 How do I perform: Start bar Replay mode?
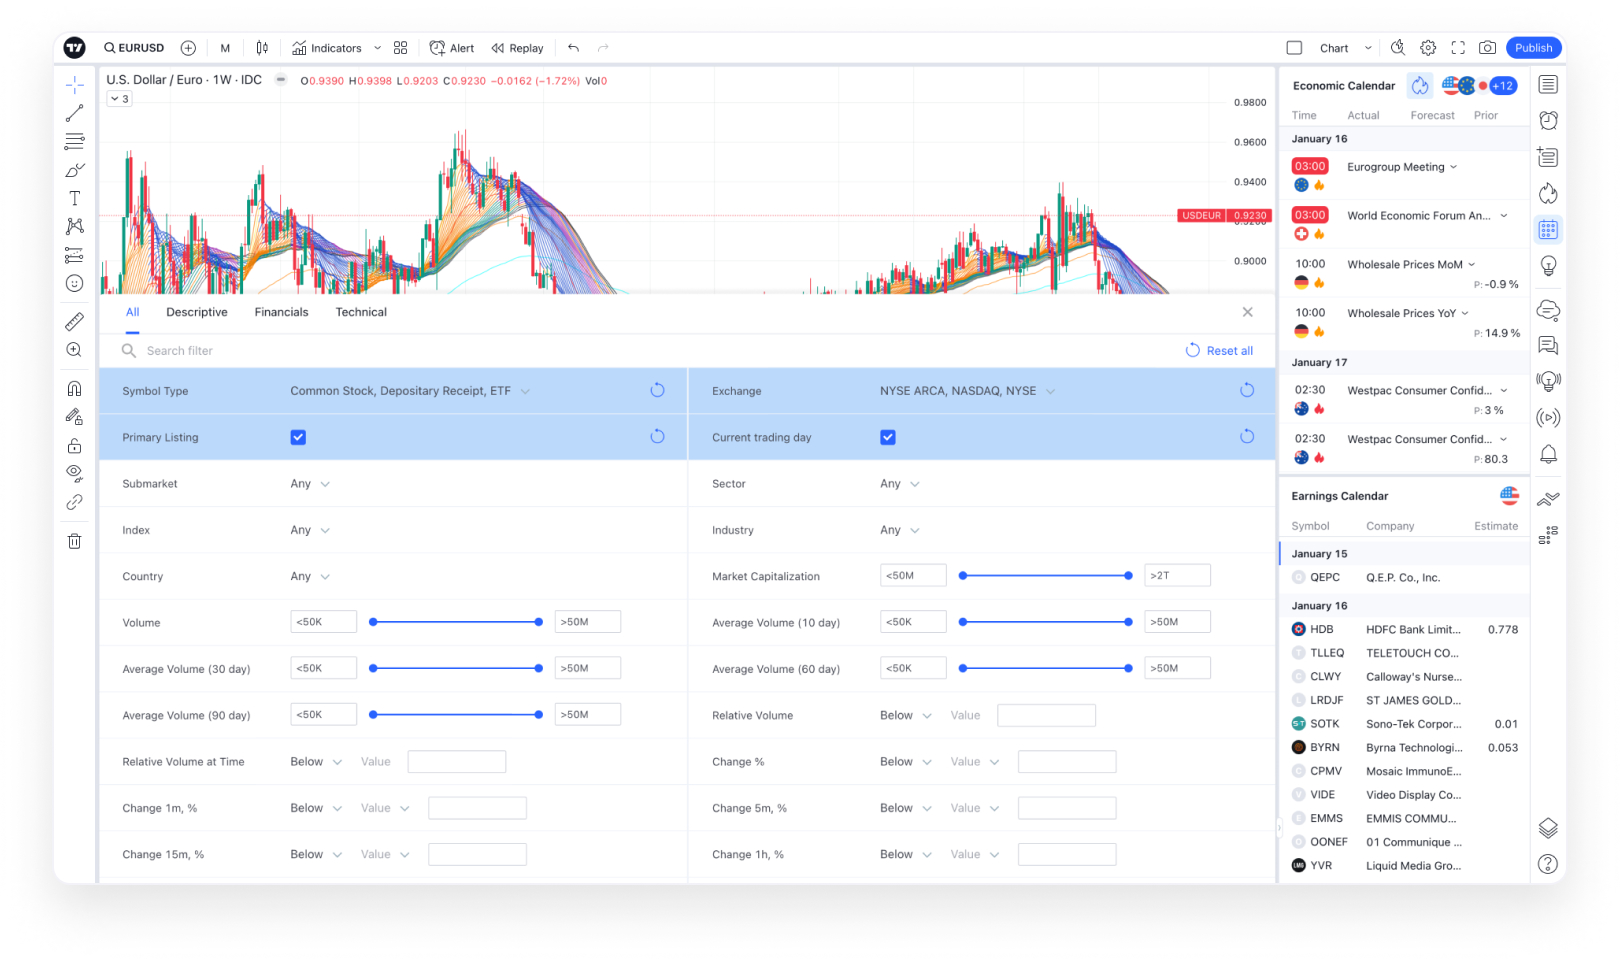[517, 47]
